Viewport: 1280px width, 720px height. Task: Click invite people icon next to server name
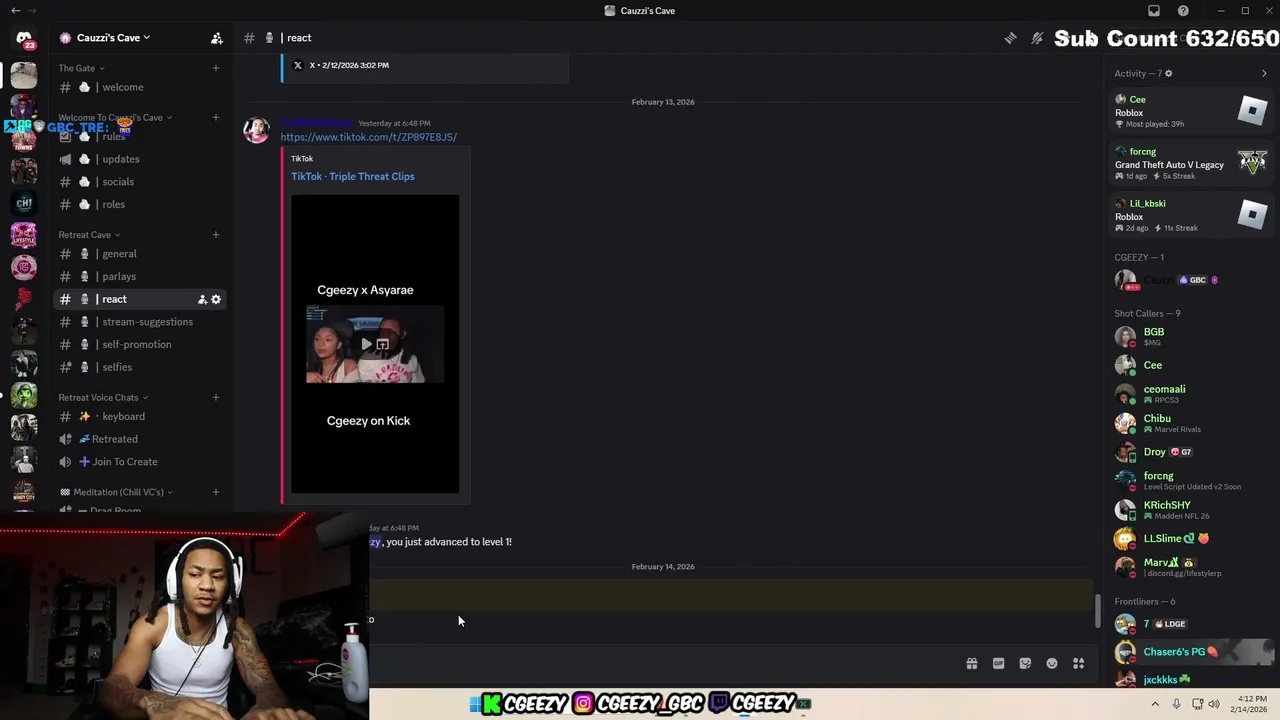pos(216,38)
